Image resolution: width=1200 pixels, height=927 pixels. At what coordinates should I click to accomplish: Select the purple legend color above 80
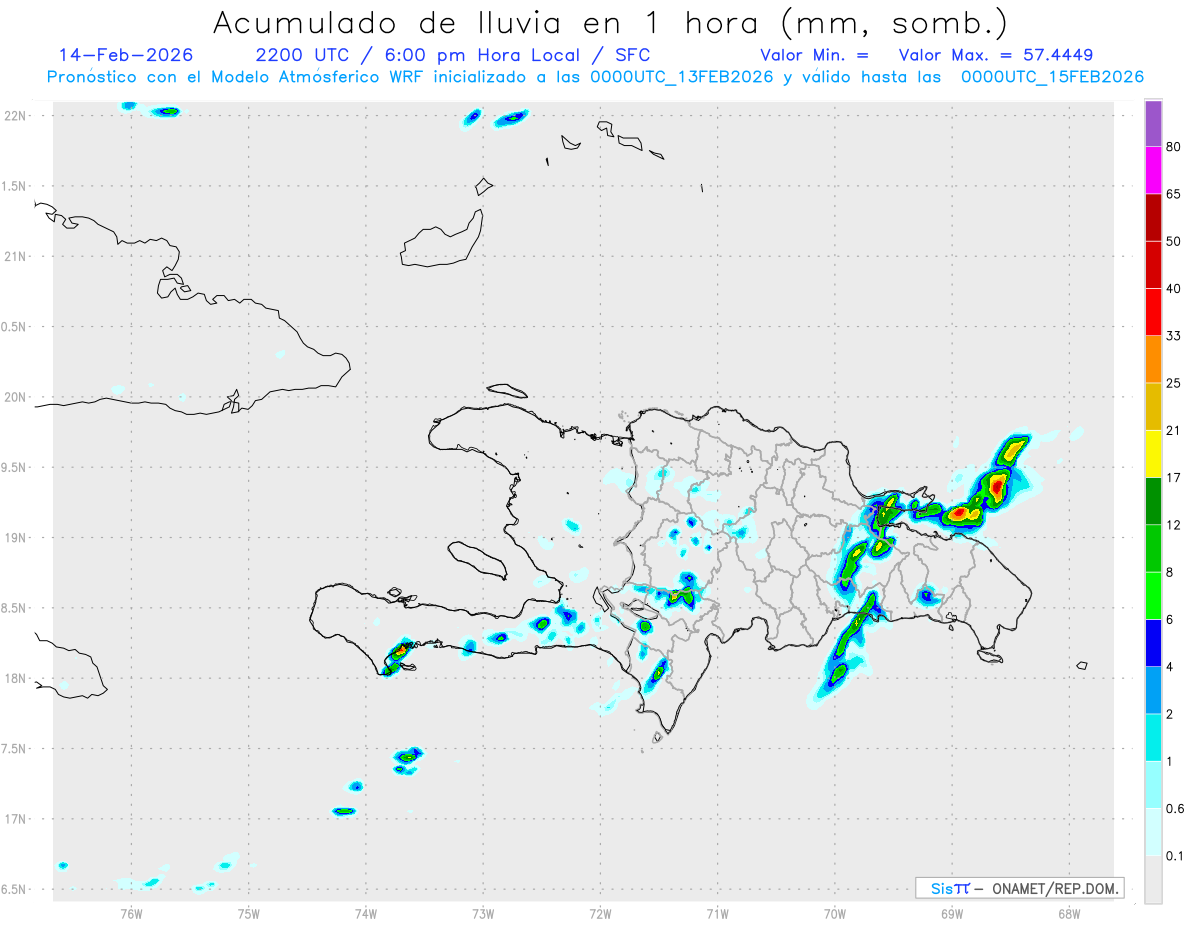(x=1153, y=123)
